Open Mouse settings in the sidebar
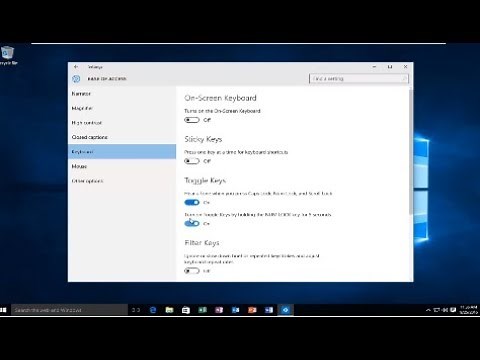 (122, 166)
